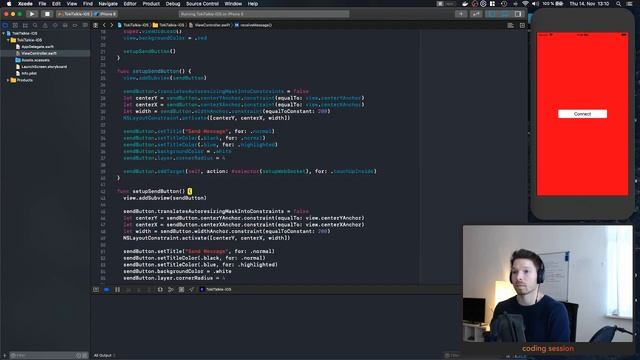Expand the Products folder
The width and height of the screenshot is (640, 360).
[8, 80]
